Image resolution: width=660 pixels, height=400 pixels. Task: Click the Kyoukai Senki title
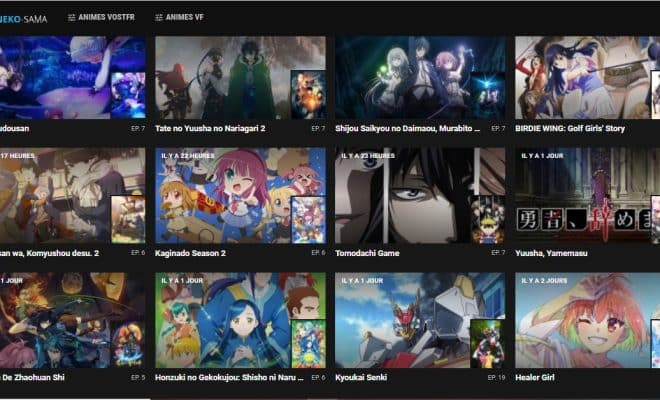361,378
